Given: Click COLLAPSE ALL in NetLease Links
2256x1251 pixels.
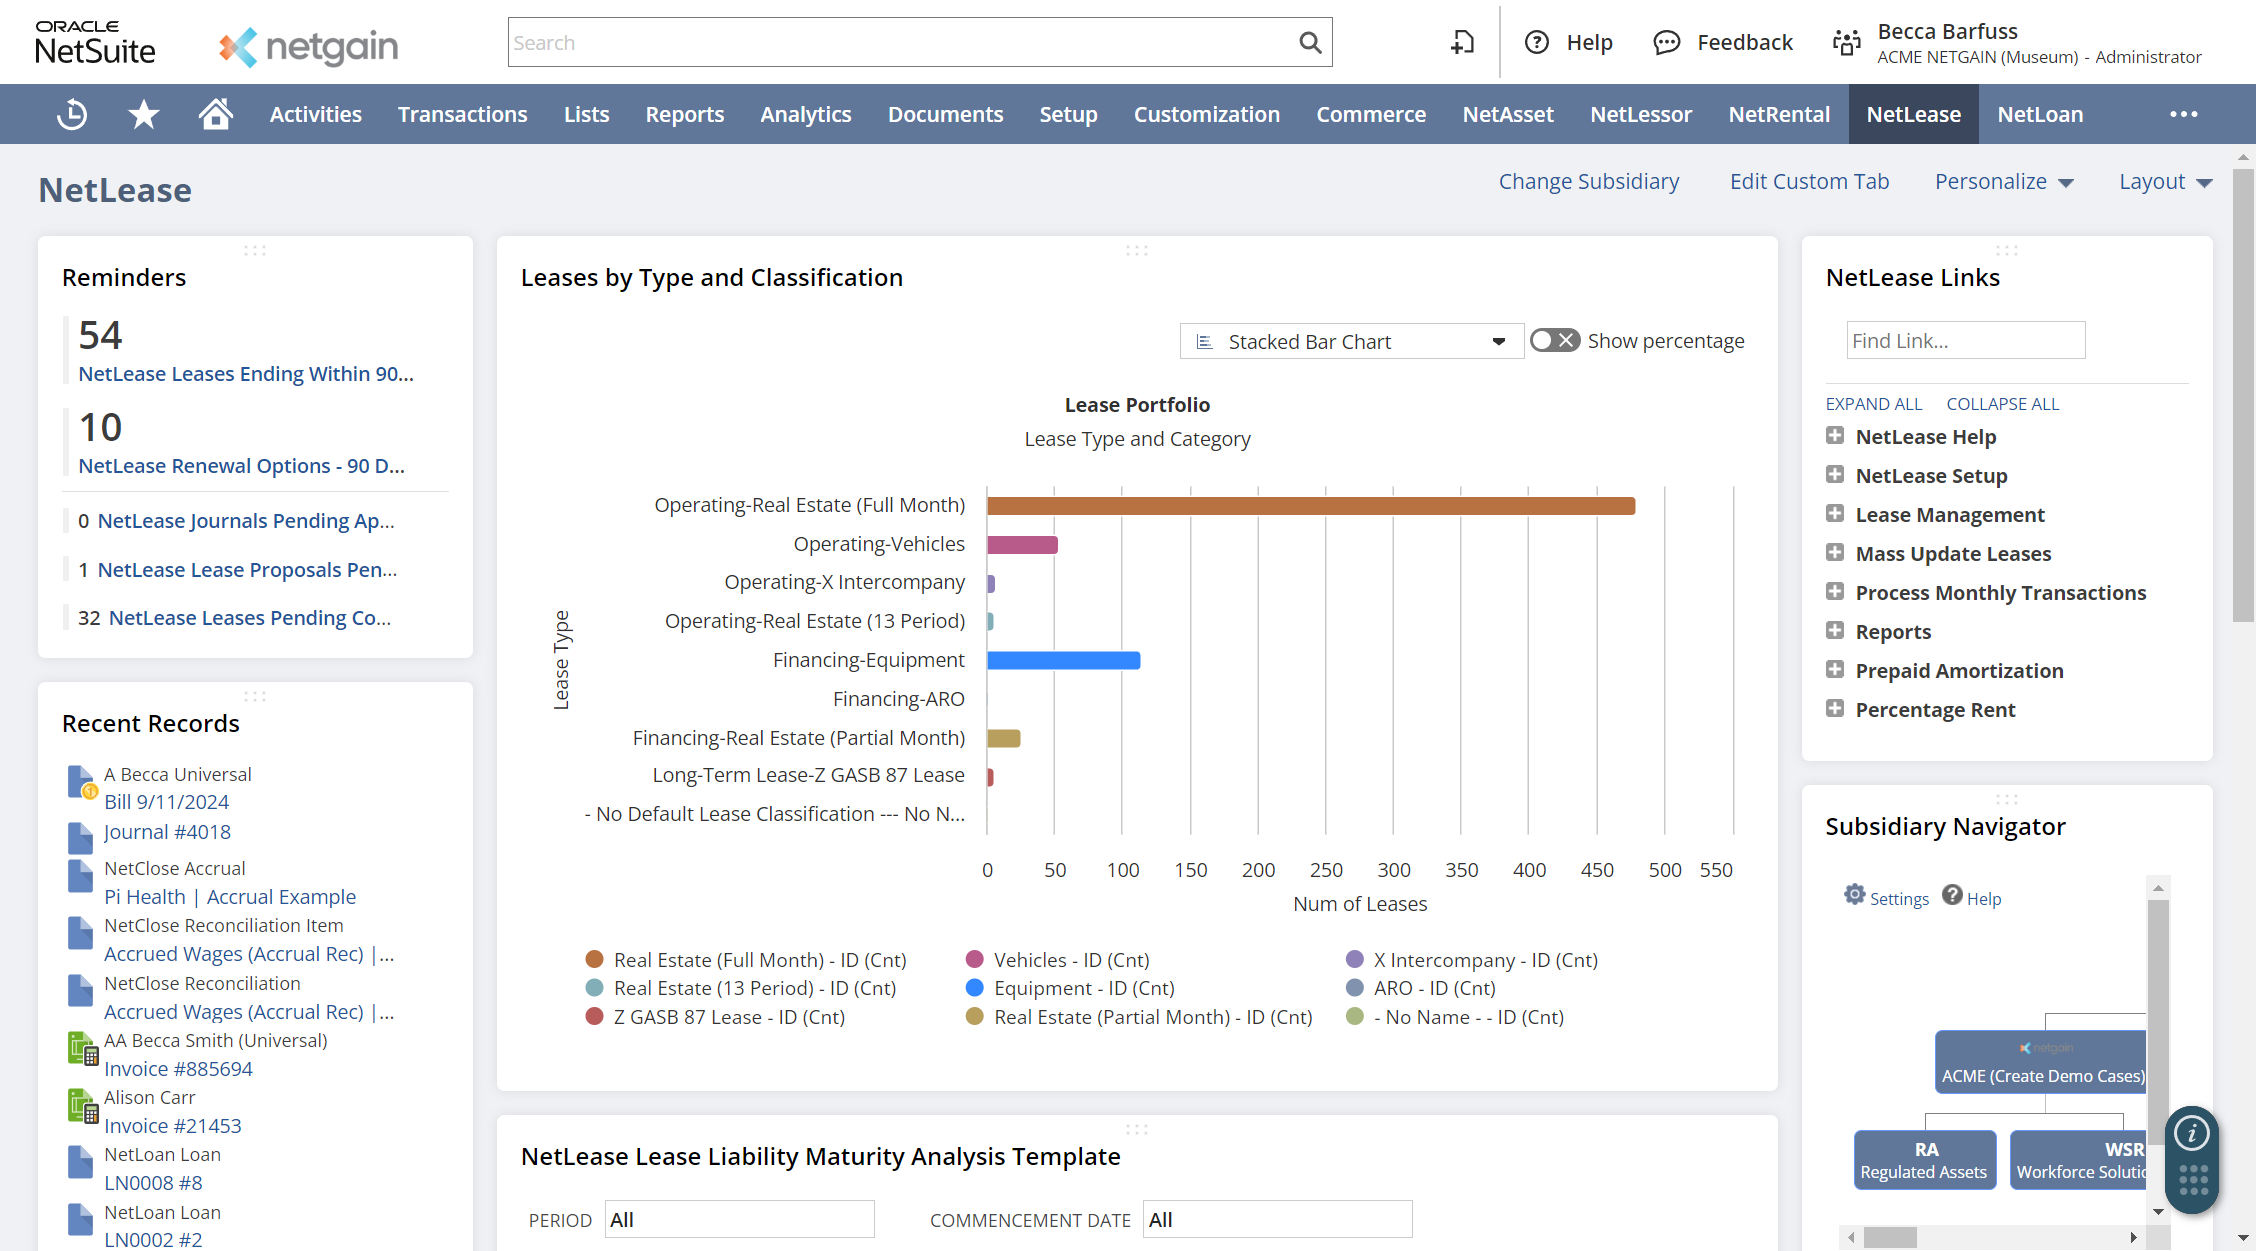Looking at the screenshot, I should [2002, 404].
